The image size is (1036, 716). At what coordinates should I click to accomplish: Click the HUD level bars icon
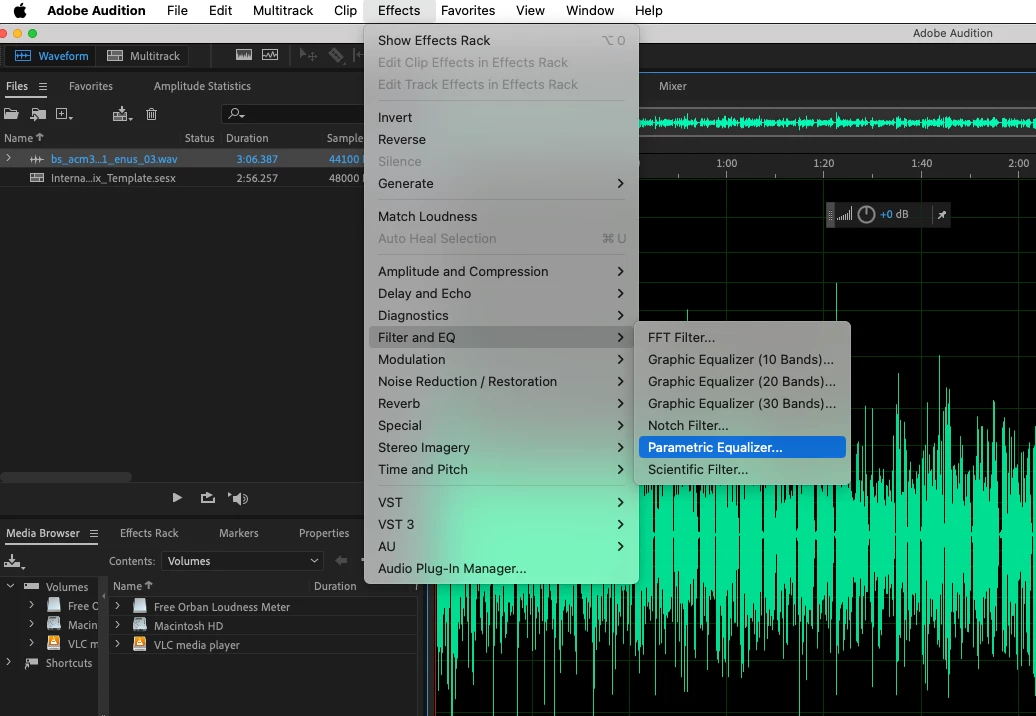pyautogui.click(x=844, y=215)
